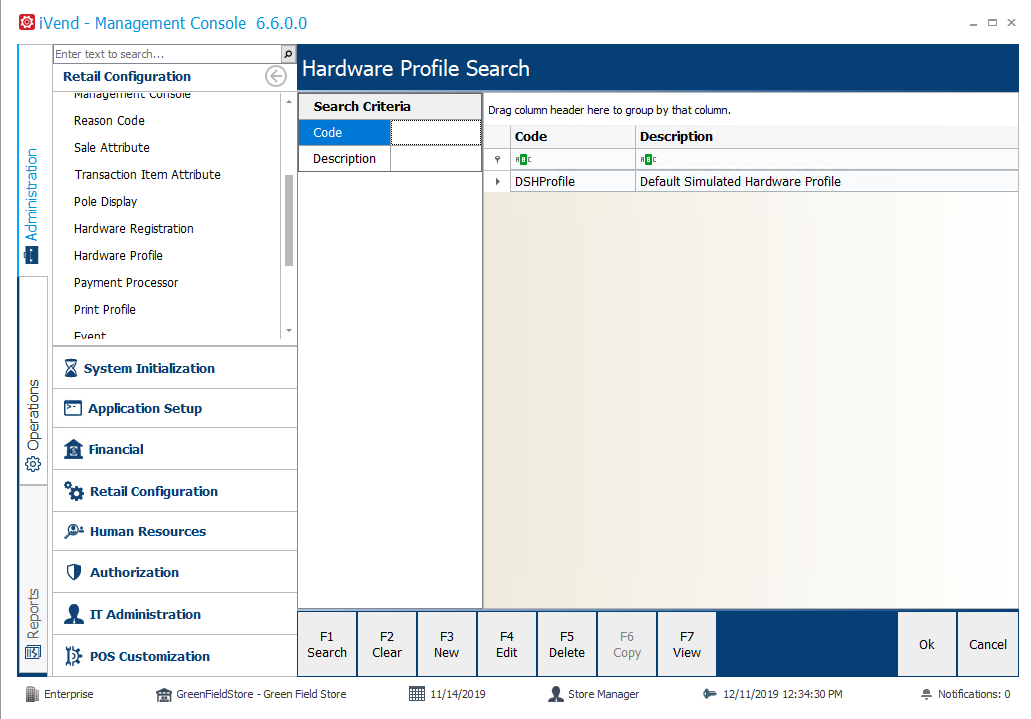The width and height of the screenshot is (1031, 719).
Task: Click the back arrow beside Retail Configuration
Action: tap(276, 76)
